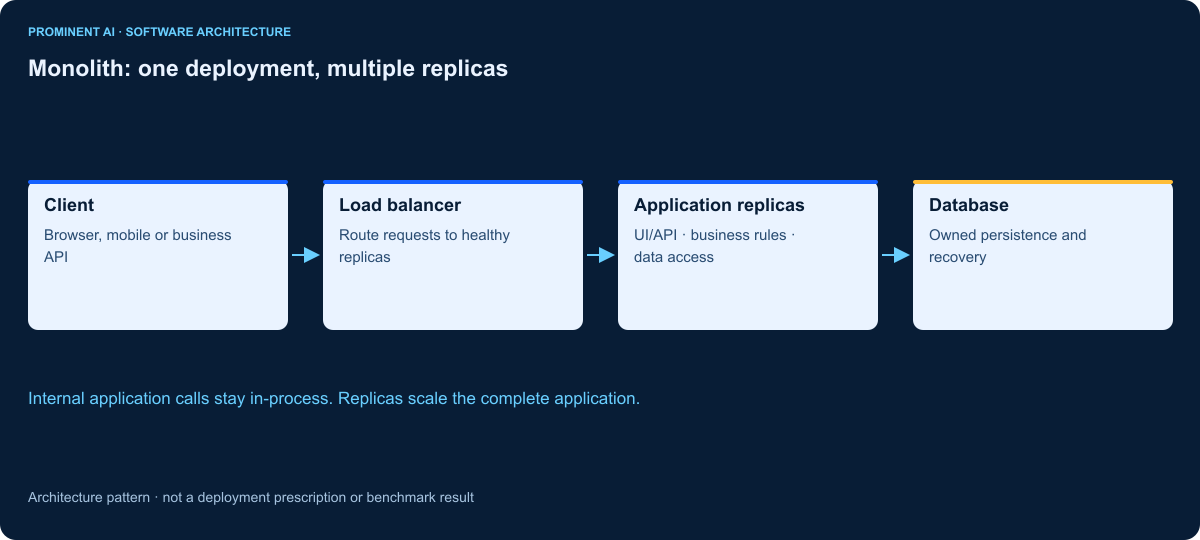
Task: Click the Application replicas card
Action: (748, 255)
